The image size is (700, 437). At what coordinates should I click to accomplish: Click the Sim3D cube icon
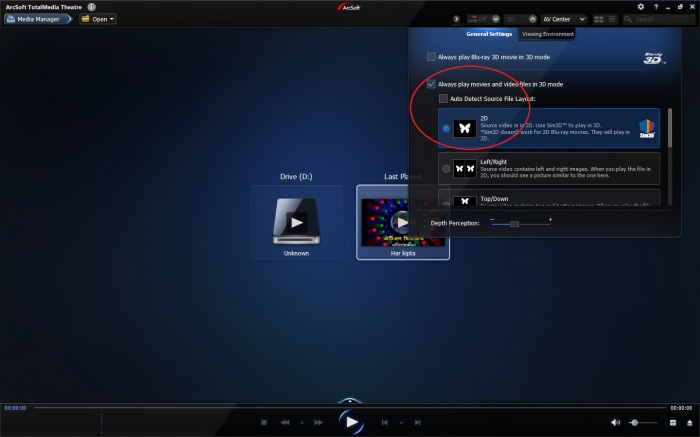point(647,129)
